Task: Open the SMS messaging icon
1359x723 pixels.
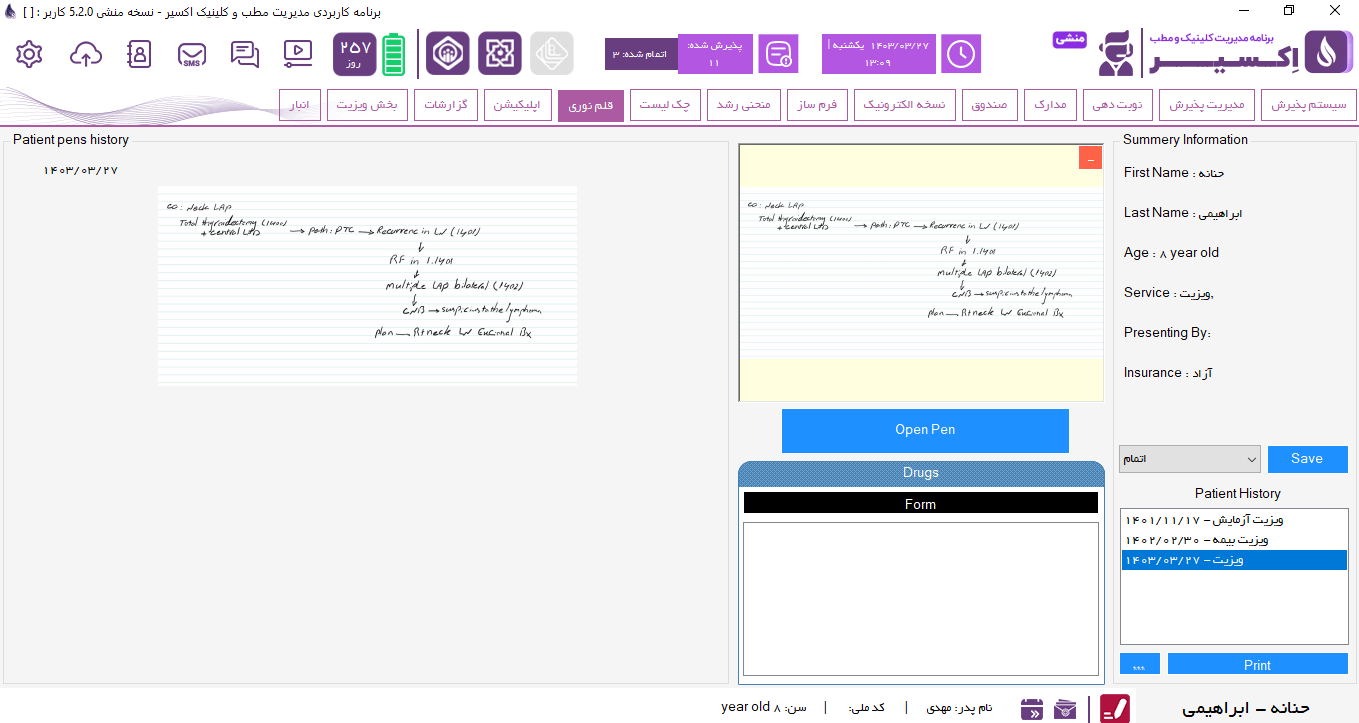Action: [x=192, y=54]
